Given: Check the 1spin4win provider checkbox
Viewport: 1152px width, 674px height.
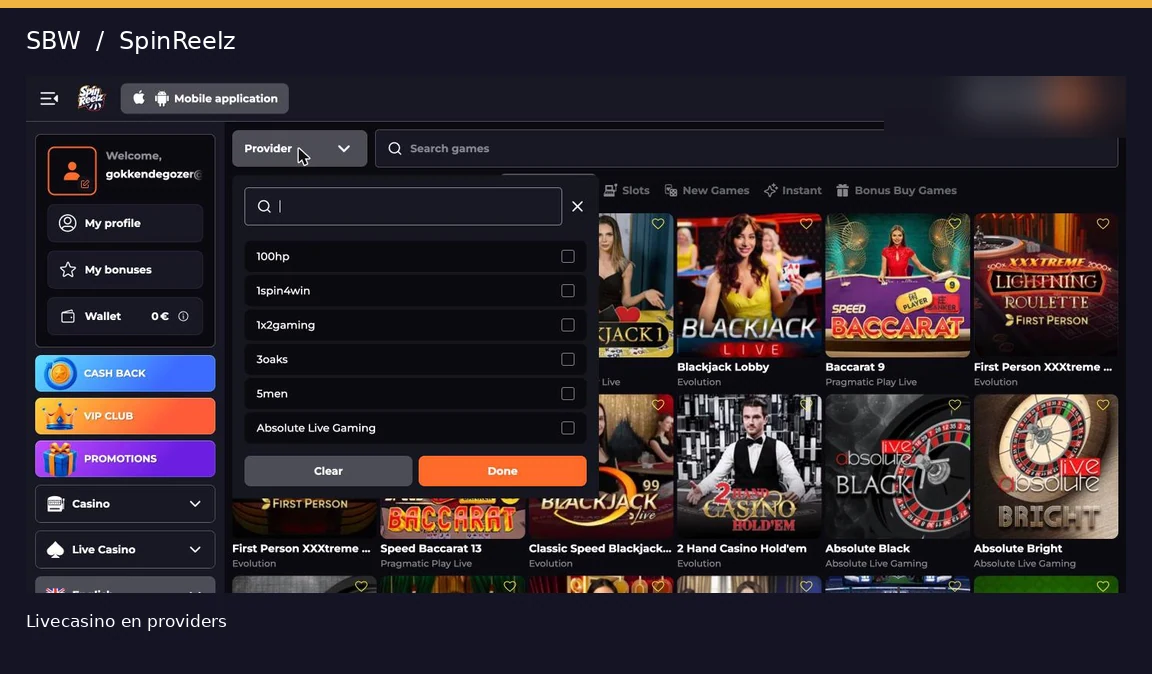Looking at the screenshot, I should (568, 290).
